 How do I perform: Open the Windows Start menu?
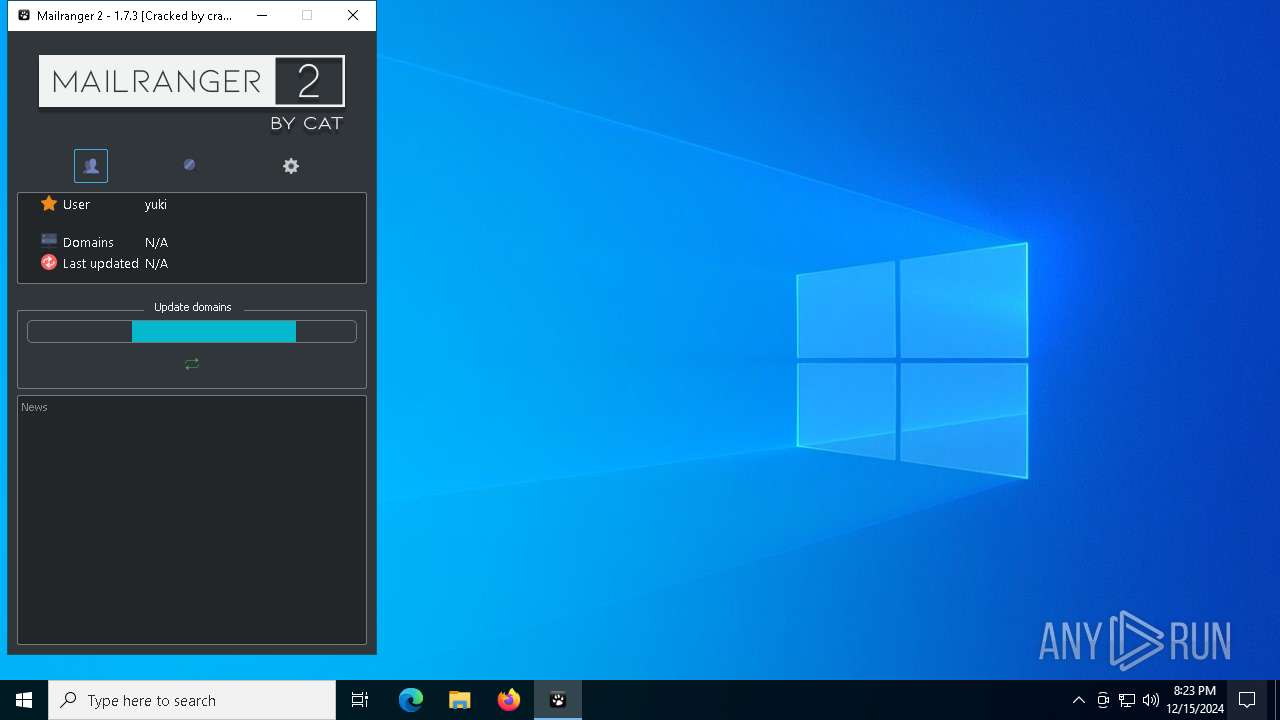click(x=24, y=700)
